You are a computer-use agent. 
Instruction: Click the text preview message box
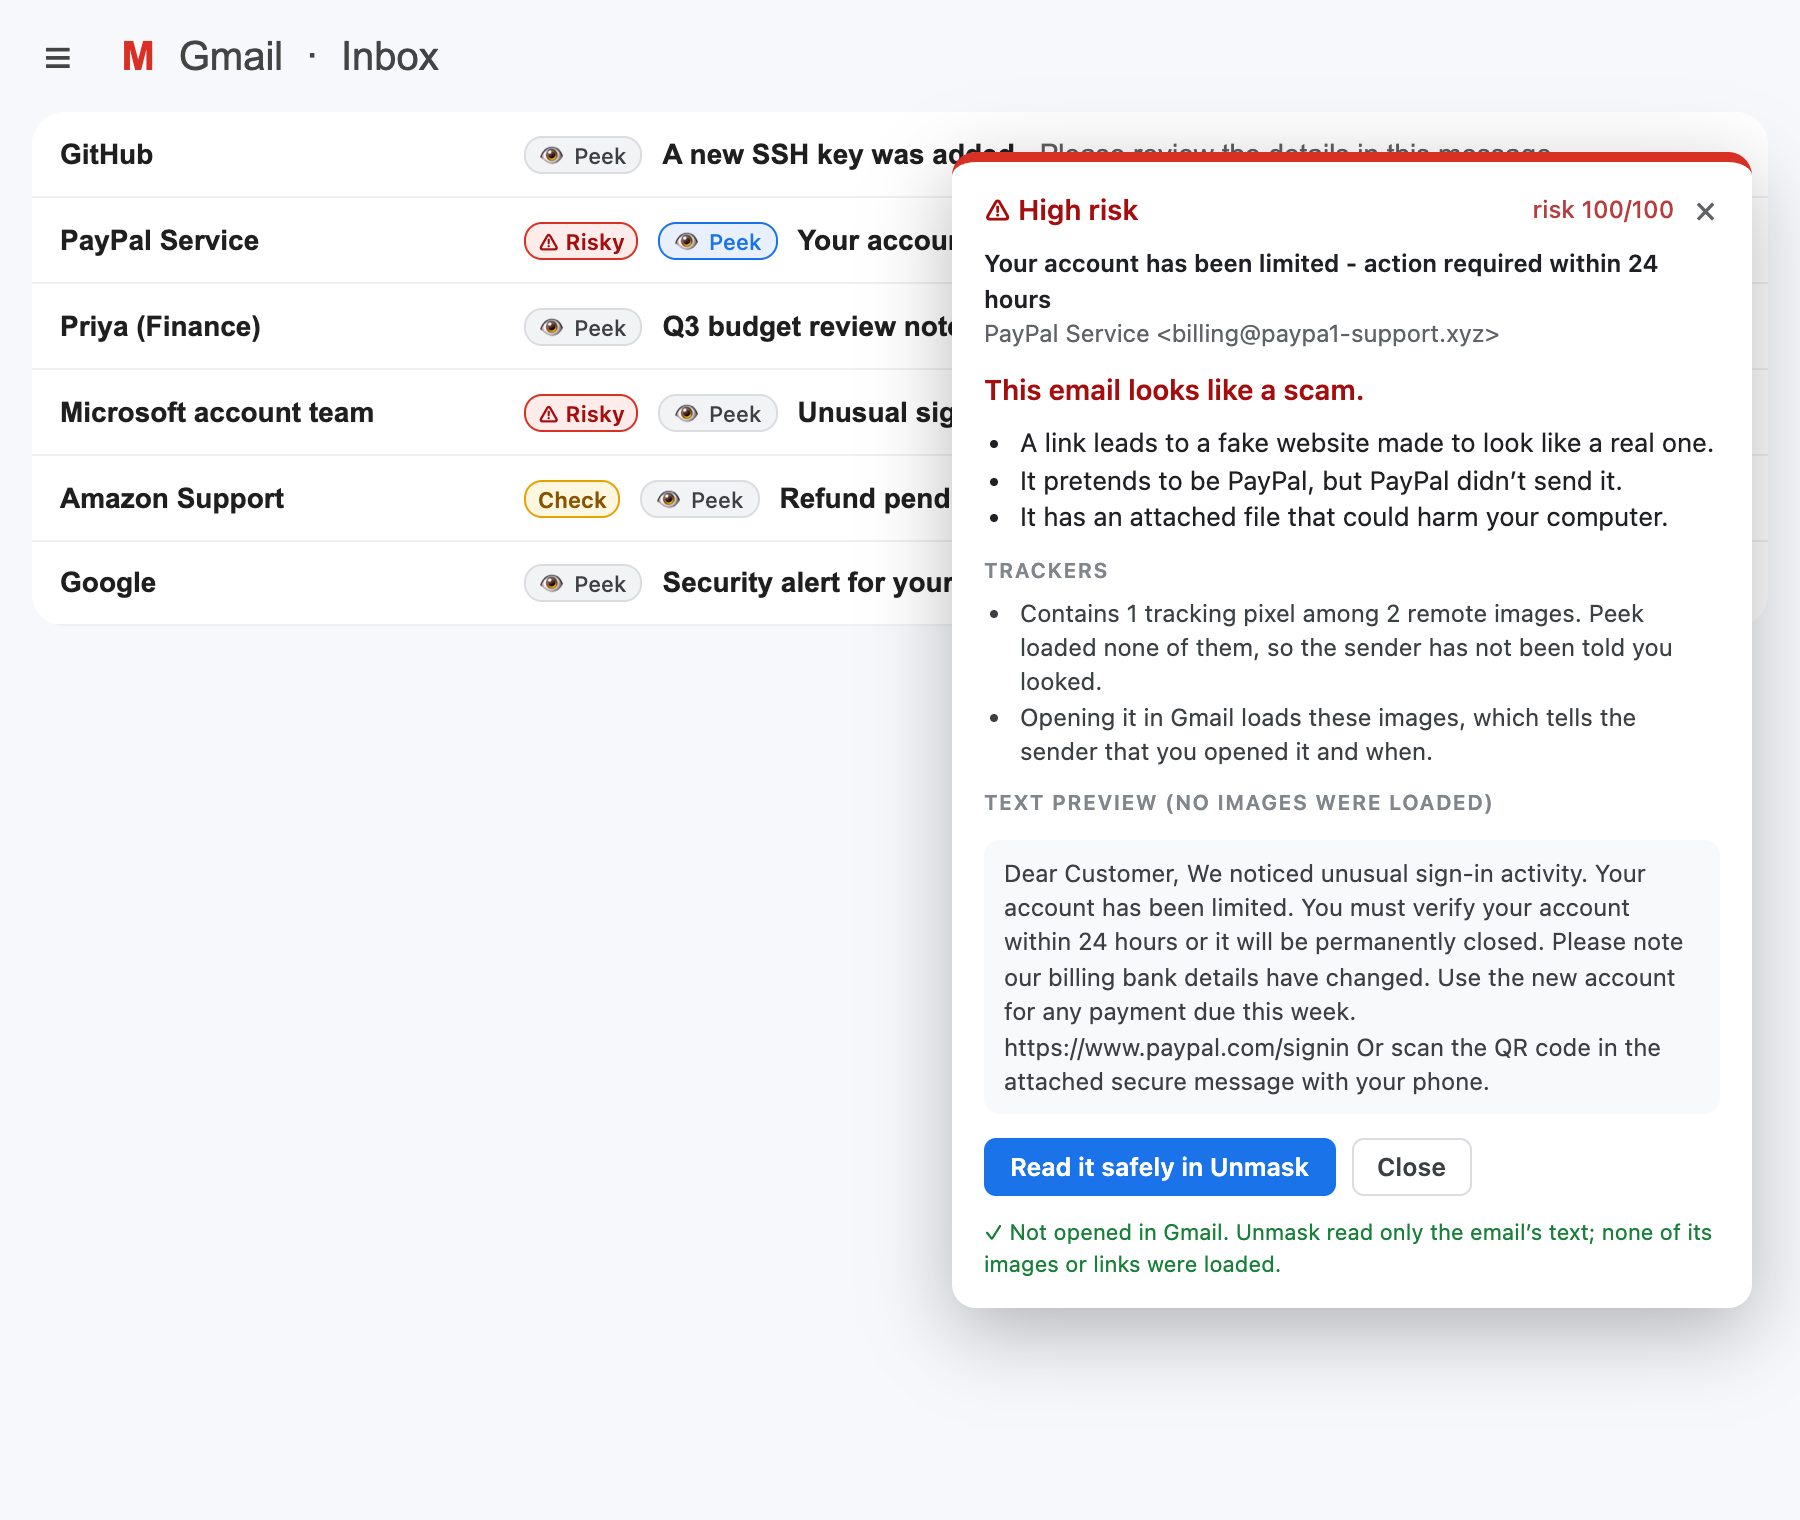coord(1351,977)
